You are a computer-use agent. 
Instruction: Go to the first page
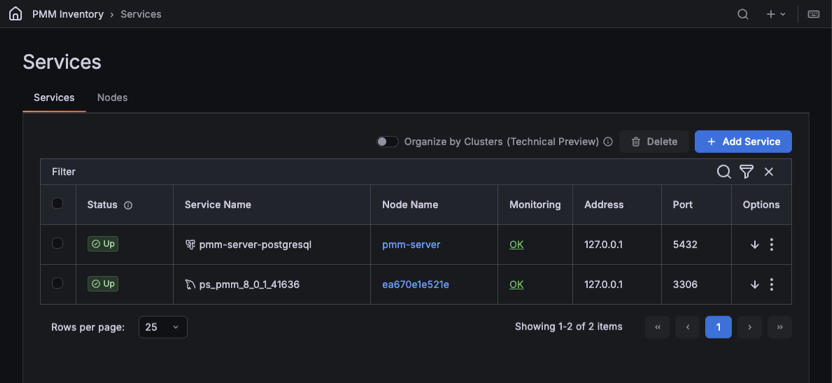[657, 327]
